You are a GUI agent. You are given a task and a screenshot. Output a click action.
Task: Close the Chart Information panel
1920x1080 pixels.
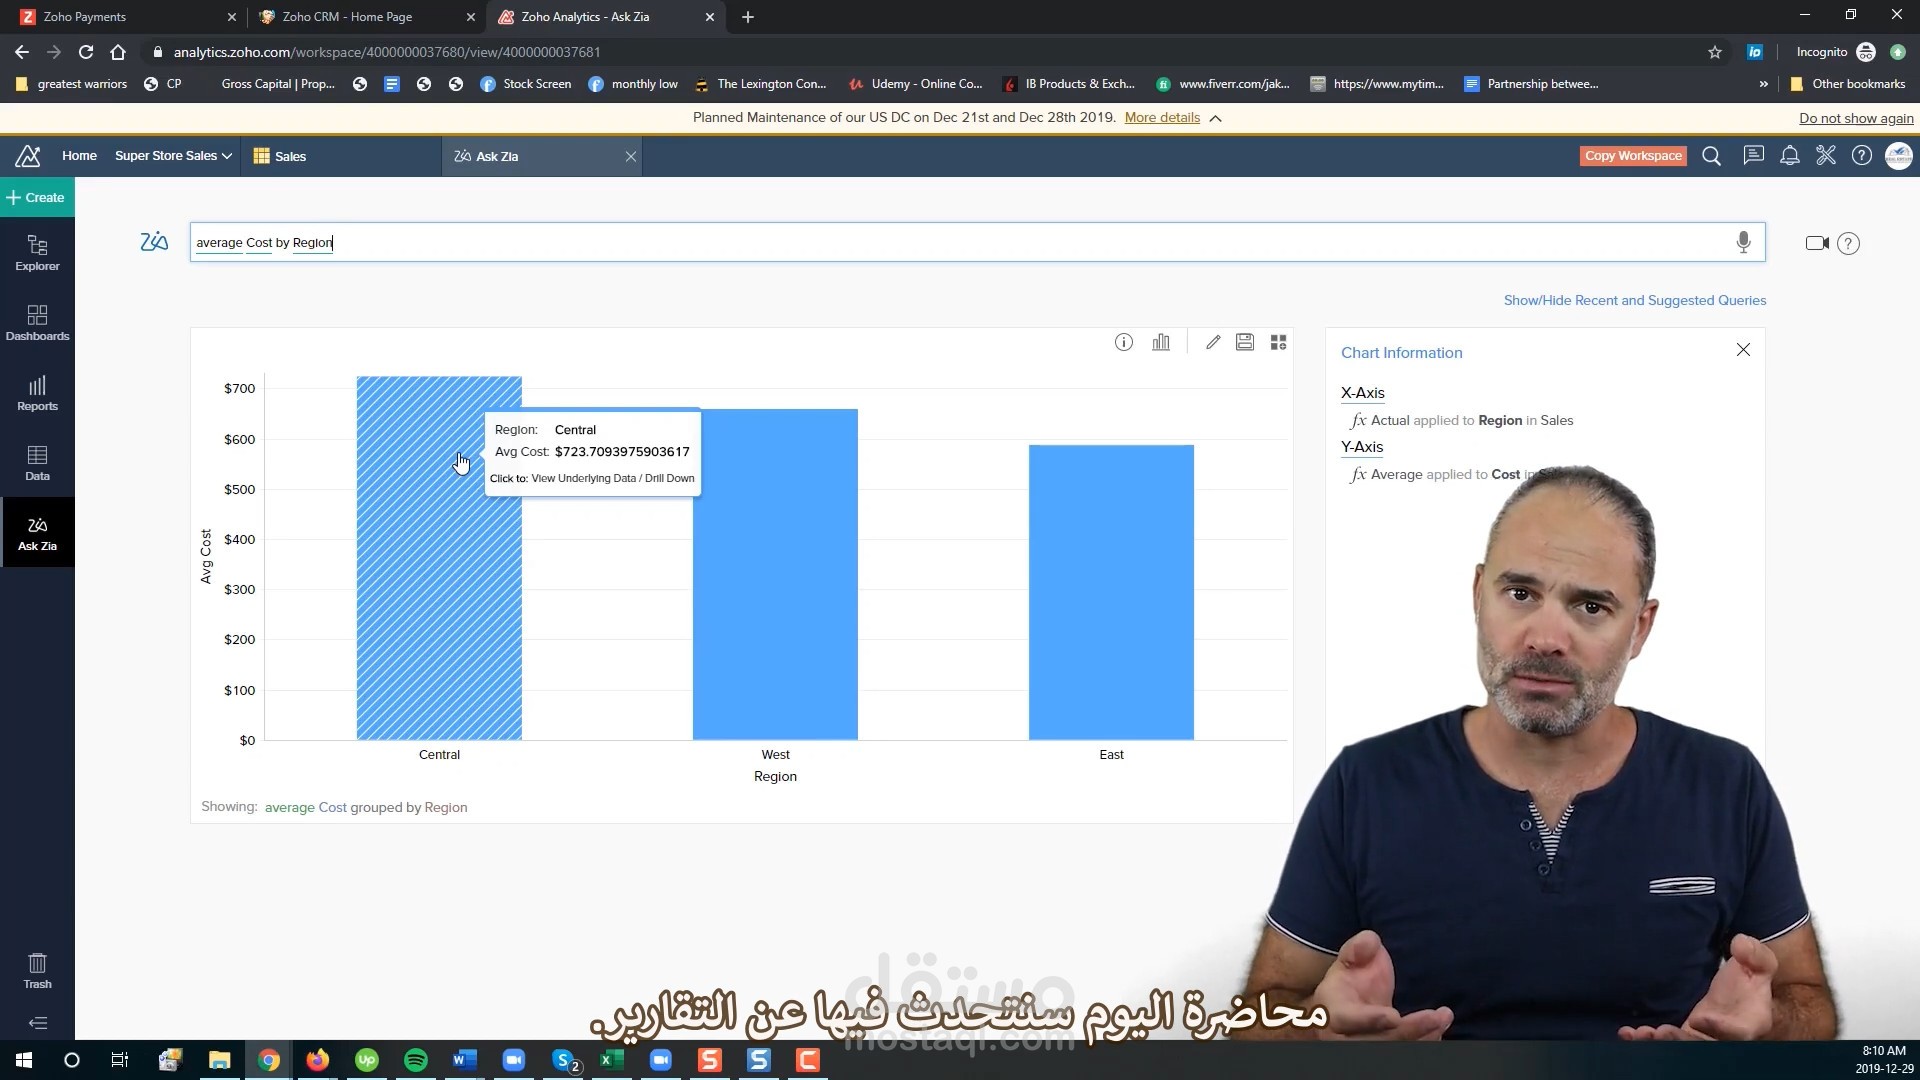[x=1743, y=350]
